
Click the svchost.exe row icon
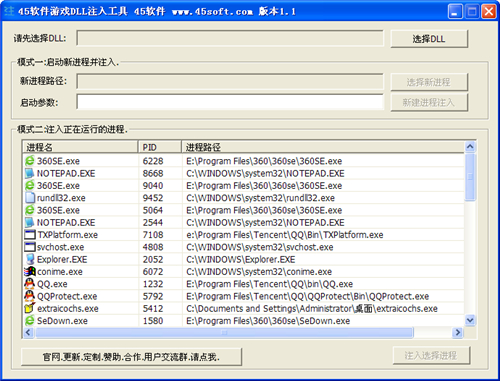pyautogui.click(x=29, y=247)
